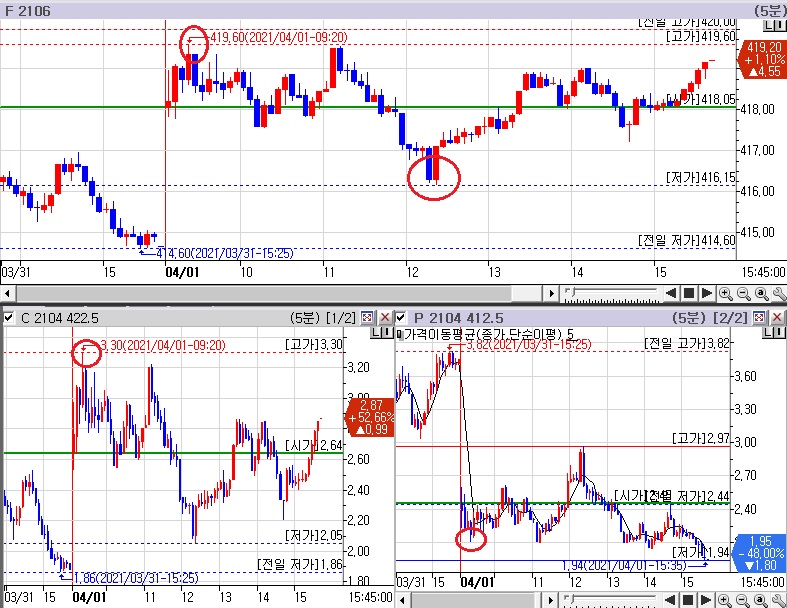
Task: Step F 2106 chart playback backward
Action: click(x=671, y=293)
